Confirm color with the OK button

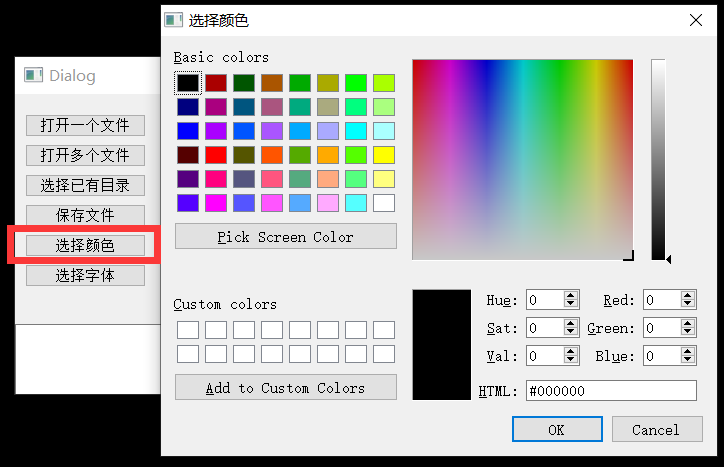[x=557, y=429]
